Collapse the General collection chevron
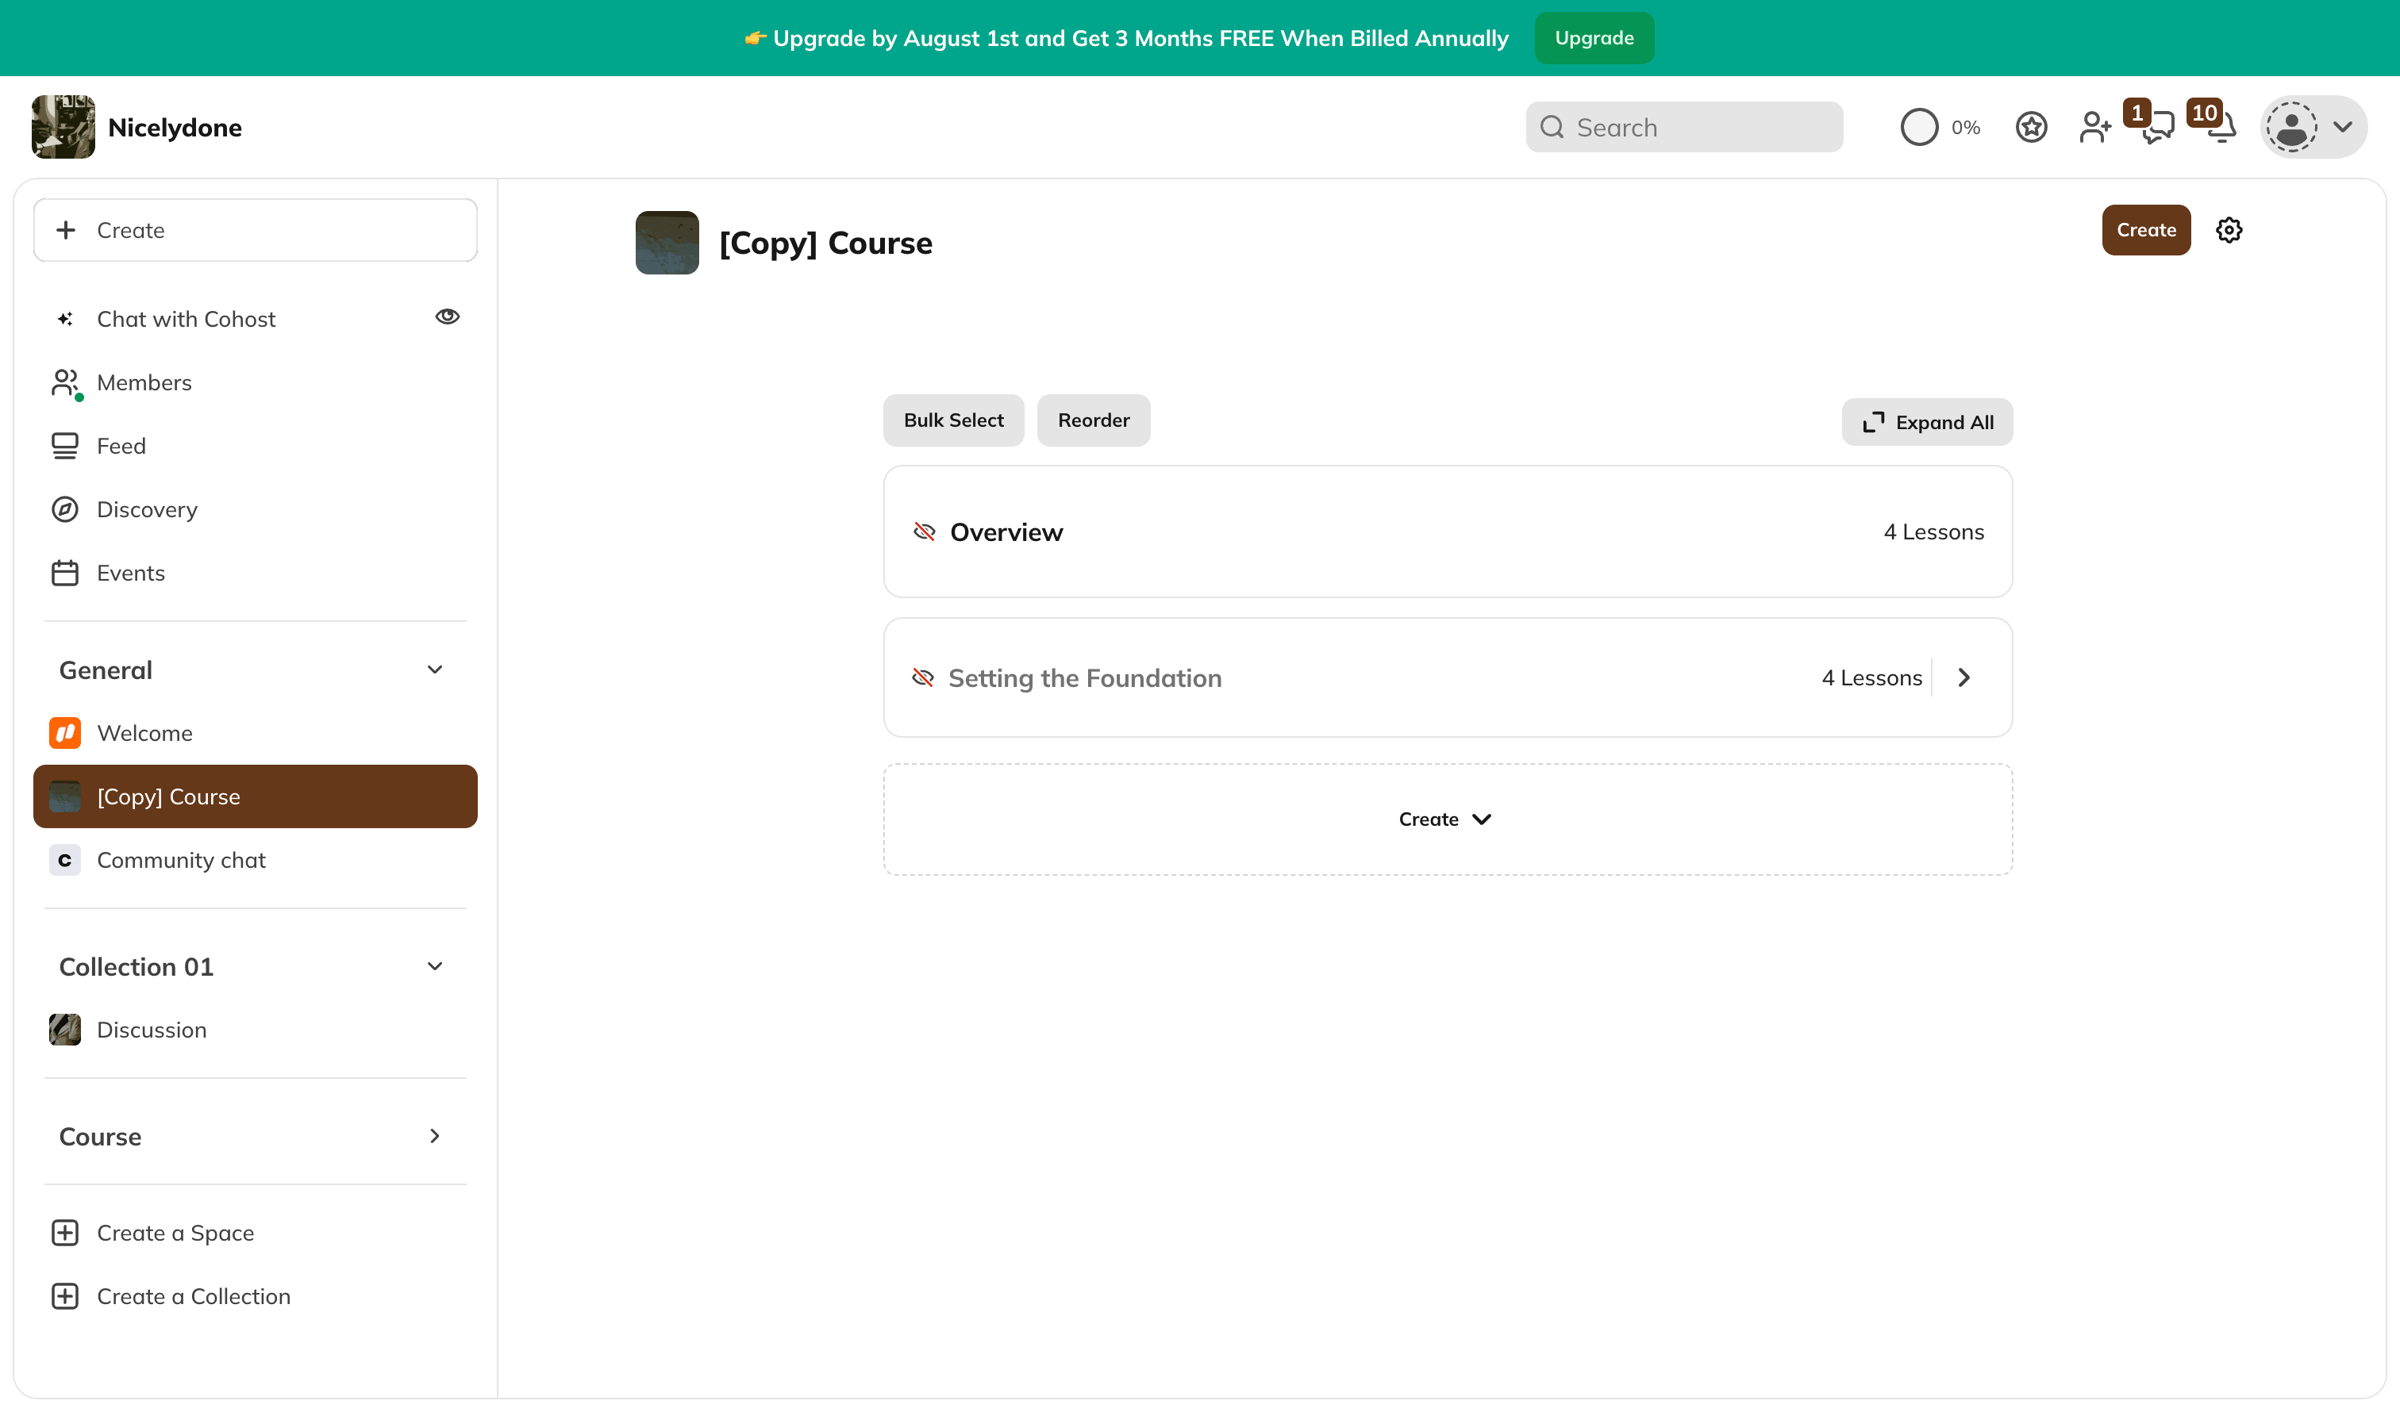 [x=434, y=670]
